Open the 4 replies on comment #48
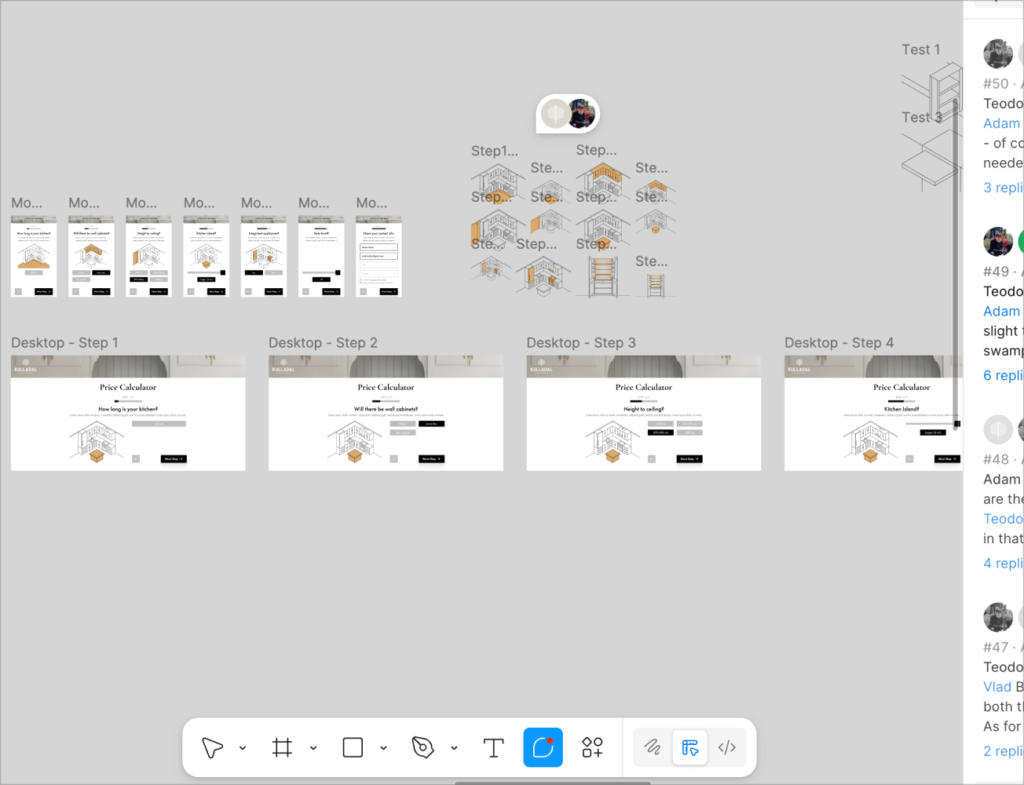This screenshot has height=785, width=1024. click(1002, 563)
